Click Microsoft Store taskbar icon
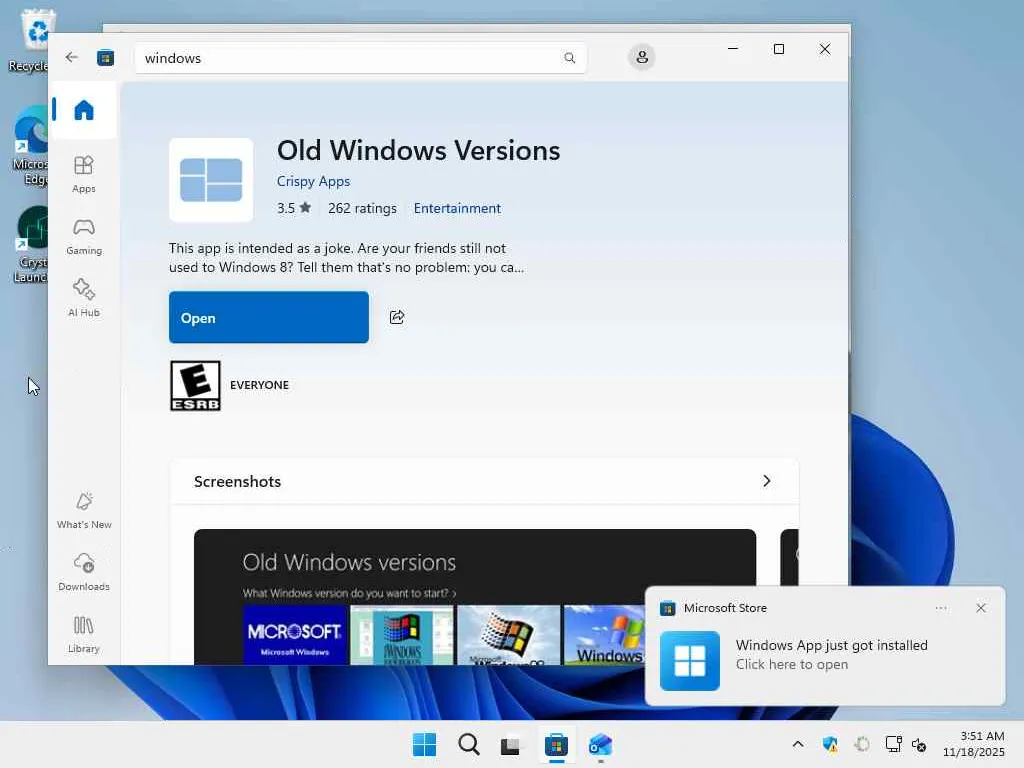This screenshot has width=1024, height=768. pos(556,744)
